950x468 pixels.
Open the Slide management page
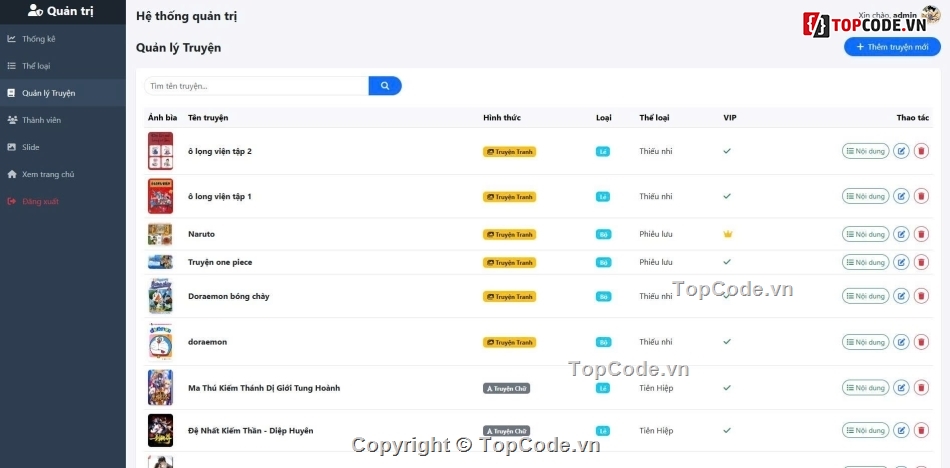point(31,147)
